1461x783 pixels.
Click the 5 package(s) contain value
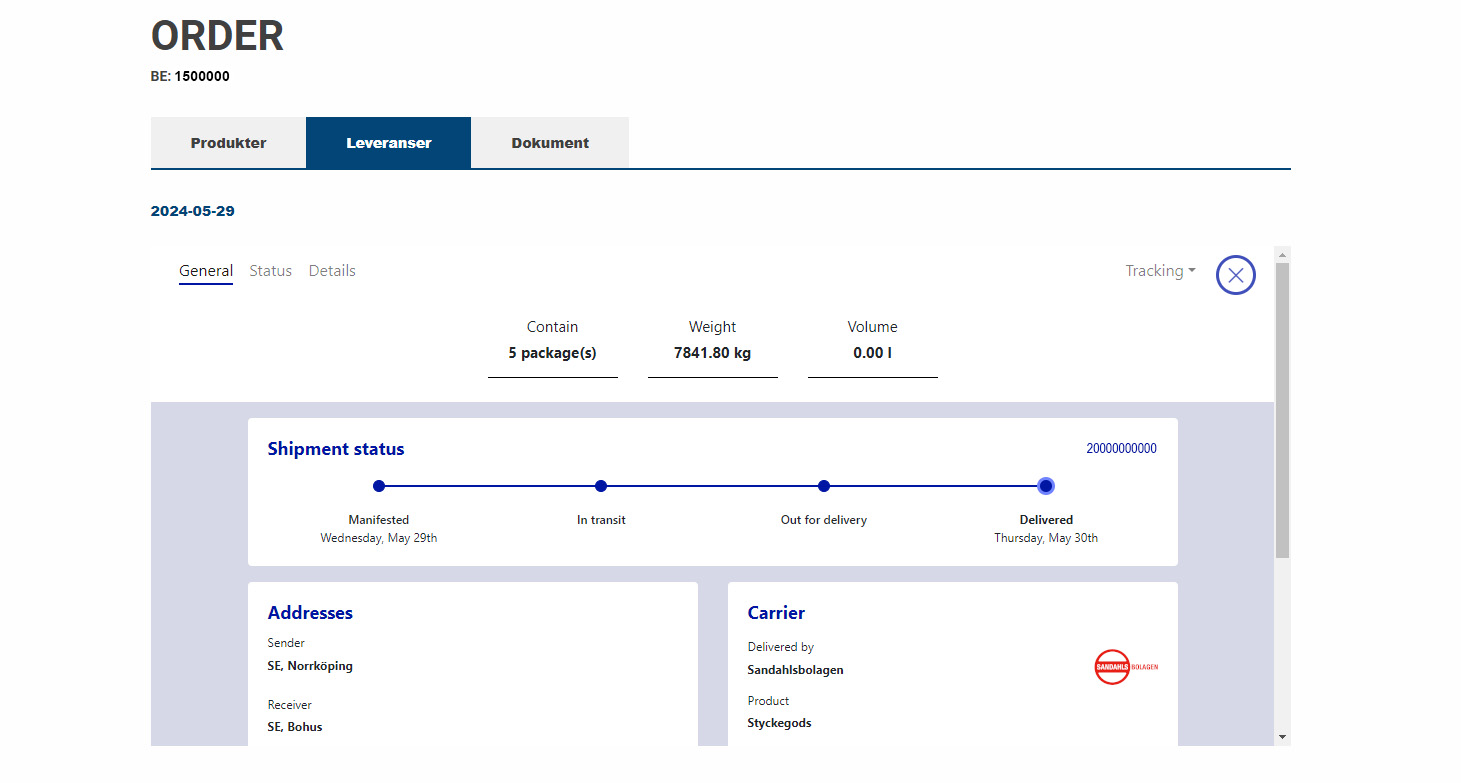552,353
